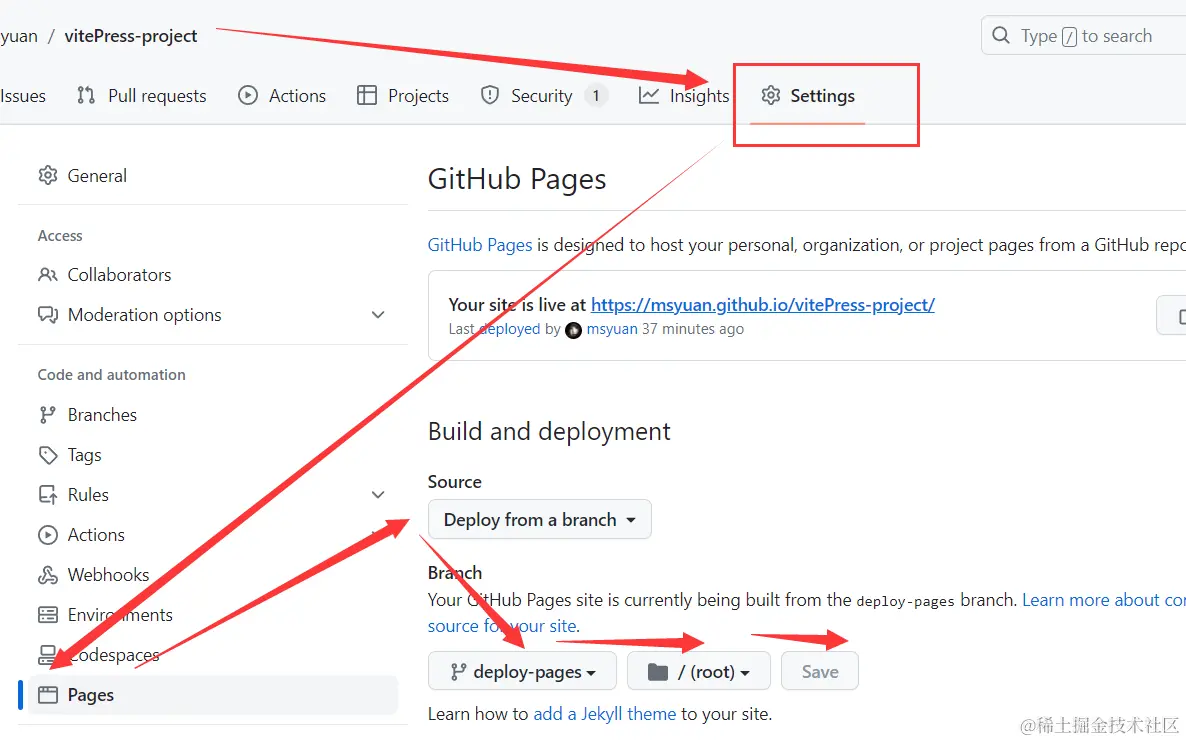Click the msyuan user link
1186x742 pixels.
coord(612,329)
